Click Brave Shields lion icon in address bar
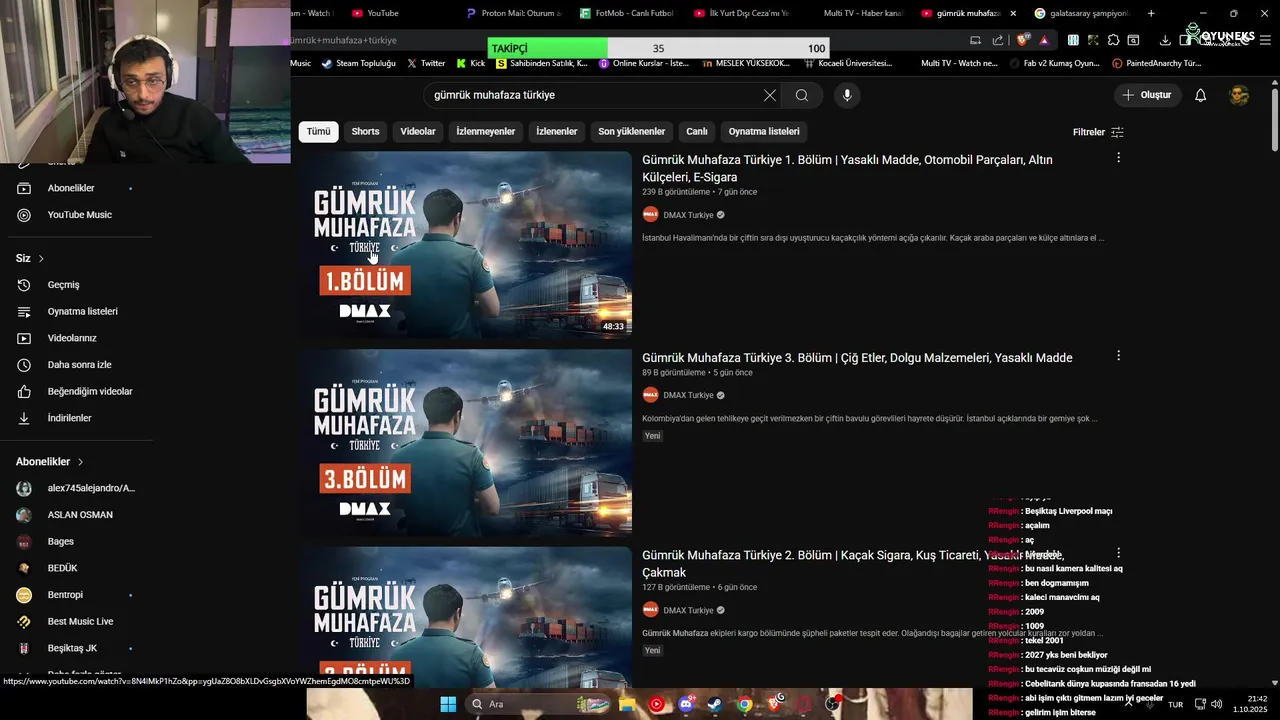 (x=1022, y=40)
